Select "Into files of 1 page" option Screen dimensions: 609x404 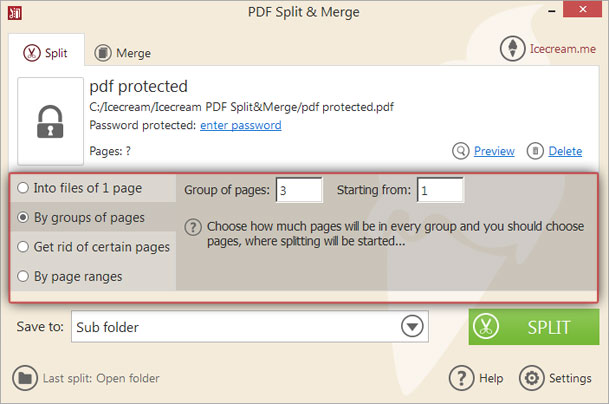tap(24, 187)
